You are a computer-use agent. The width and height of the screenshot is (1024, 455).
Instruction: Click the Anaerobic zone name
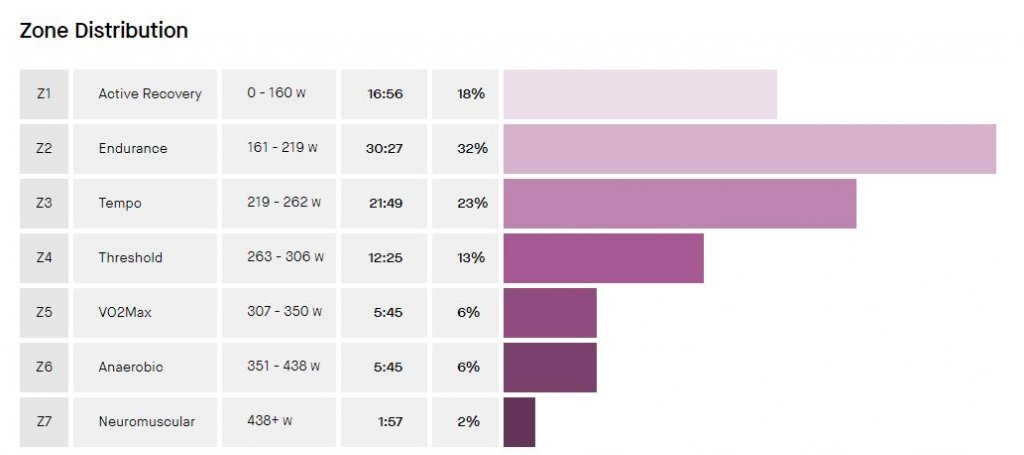[130, 367]
